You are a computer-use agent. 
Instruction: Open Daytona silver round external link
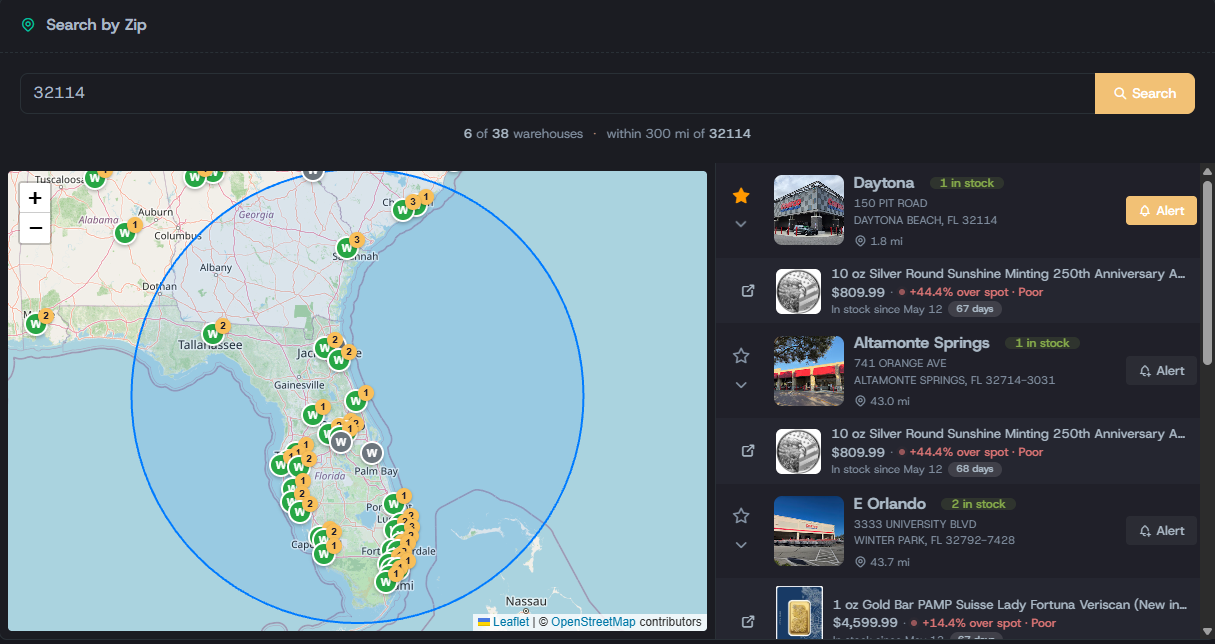point(748,291)
